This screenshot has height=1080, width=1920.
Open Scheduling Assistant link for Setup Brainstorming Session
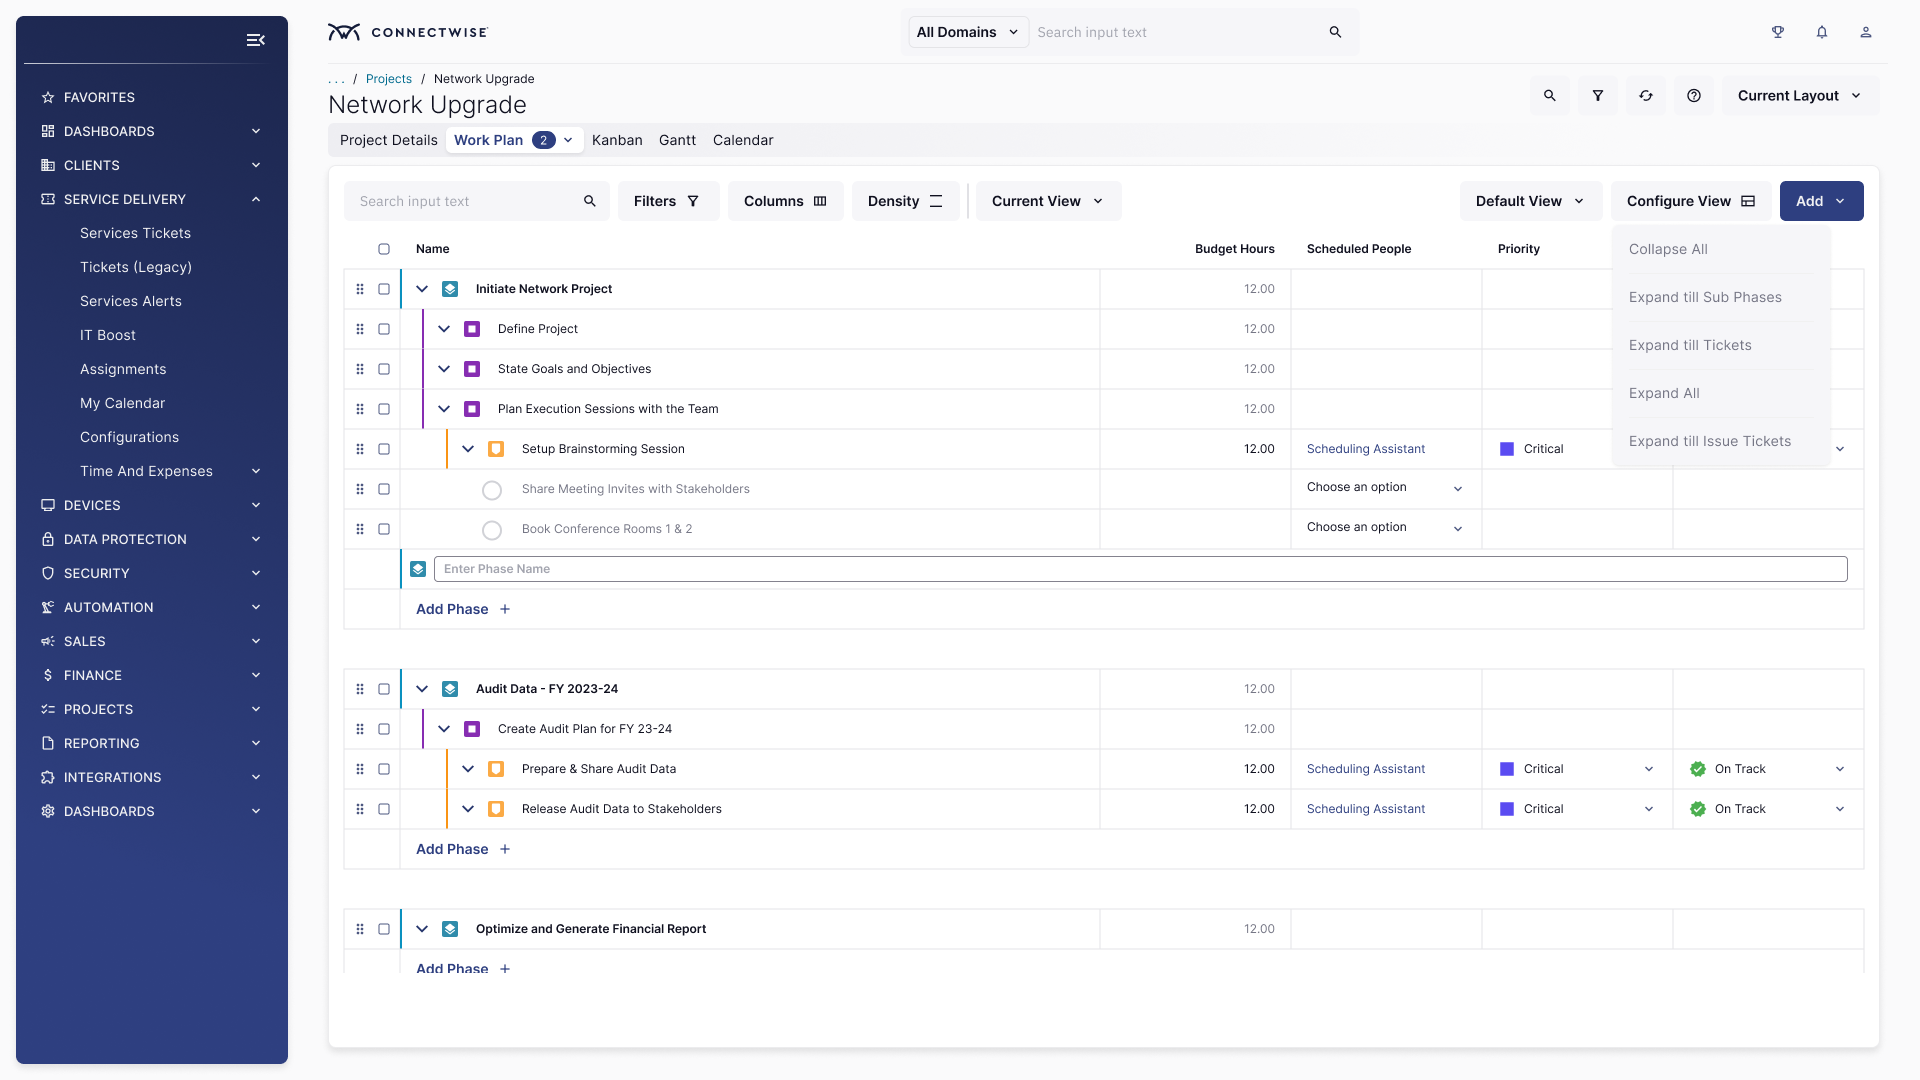(1365, 449)
